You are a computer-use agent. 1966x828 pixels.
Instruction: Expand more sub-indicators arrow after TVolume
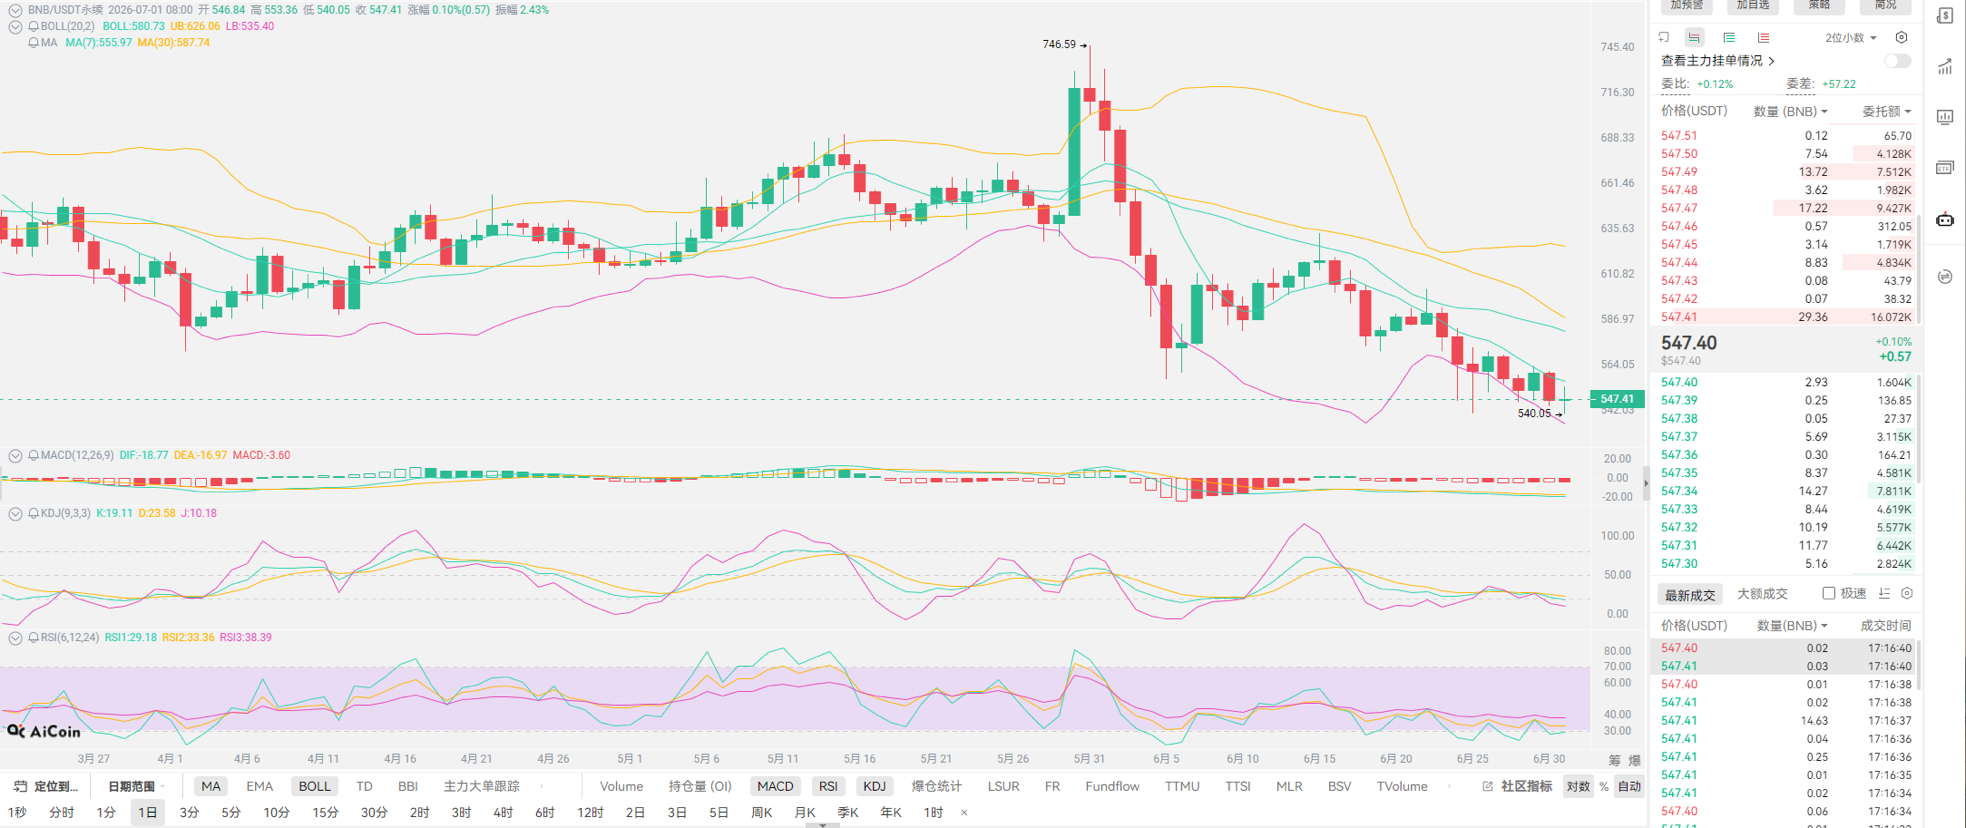coord(1449,786)
